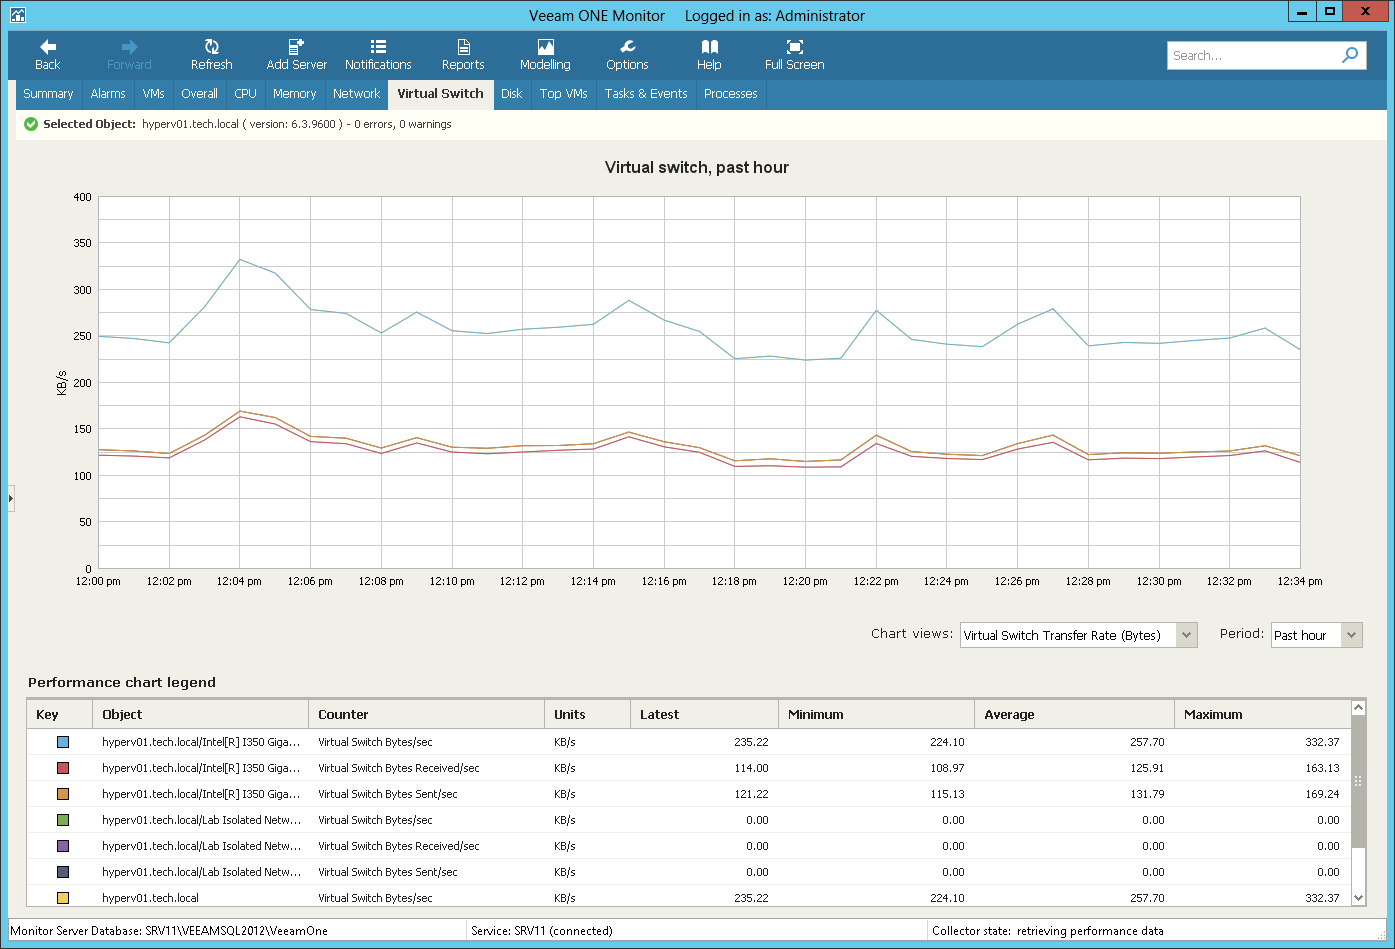Open the Reports toolbar item
This screenshot has height=949, width=1395.
click(x=463, y=55)
